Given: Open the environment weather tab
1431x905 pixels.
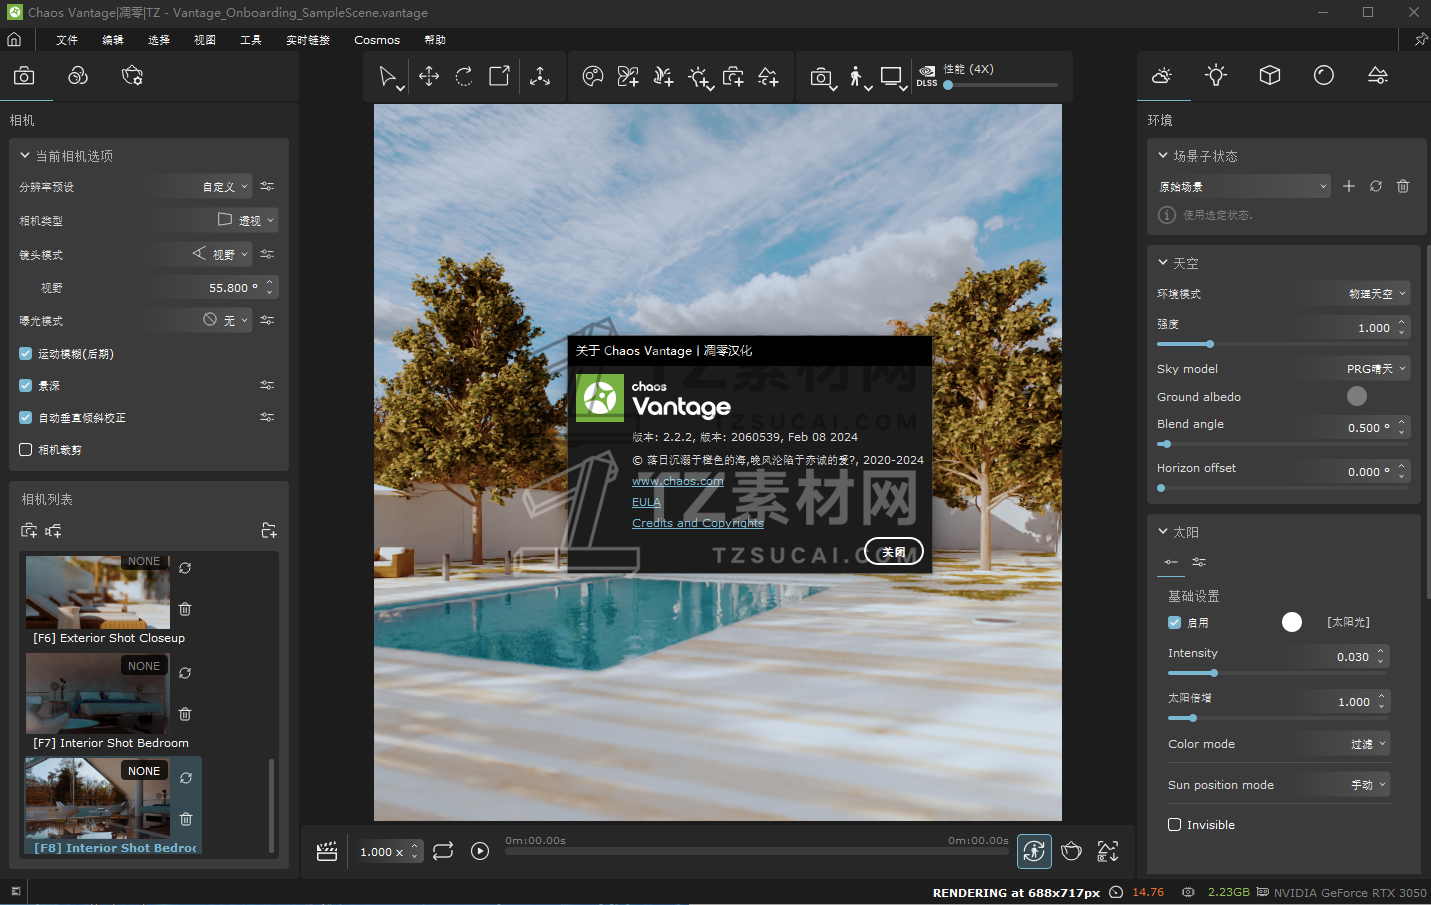Looking at the screenshot, I should pos(1162,76).
